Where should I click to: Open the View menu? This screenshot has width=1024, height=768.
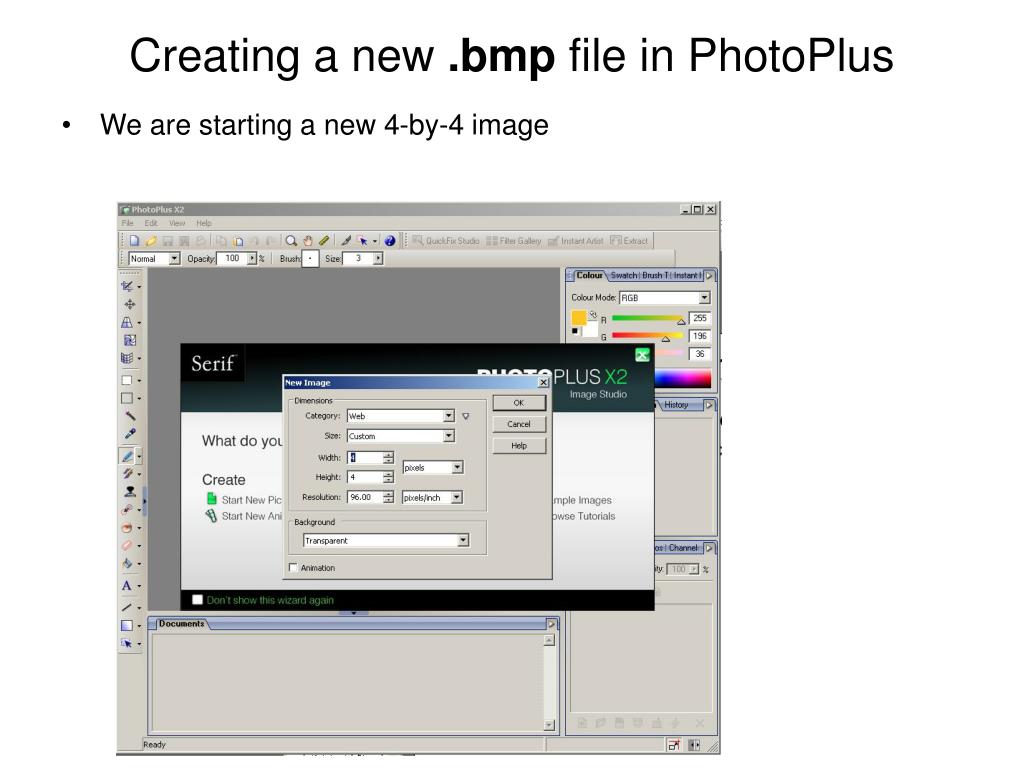(177, 223)
